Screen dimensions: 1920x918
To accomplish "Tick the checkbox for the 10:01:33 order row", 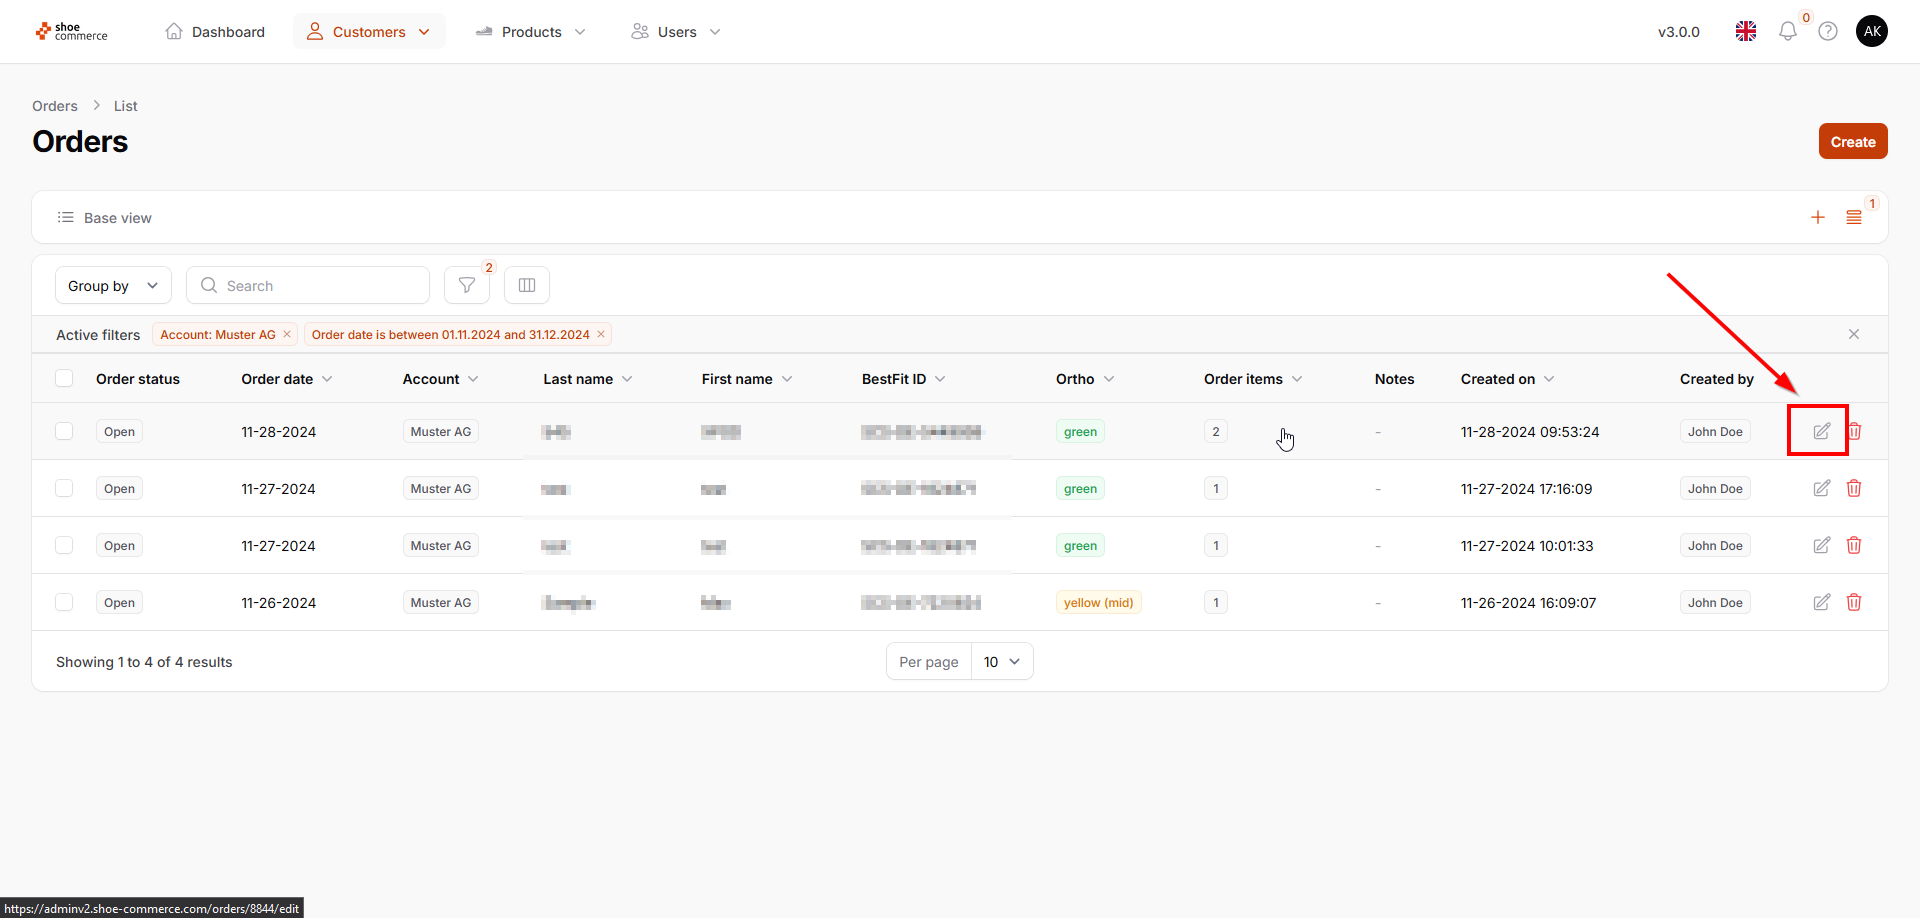I will pos(64,546).
